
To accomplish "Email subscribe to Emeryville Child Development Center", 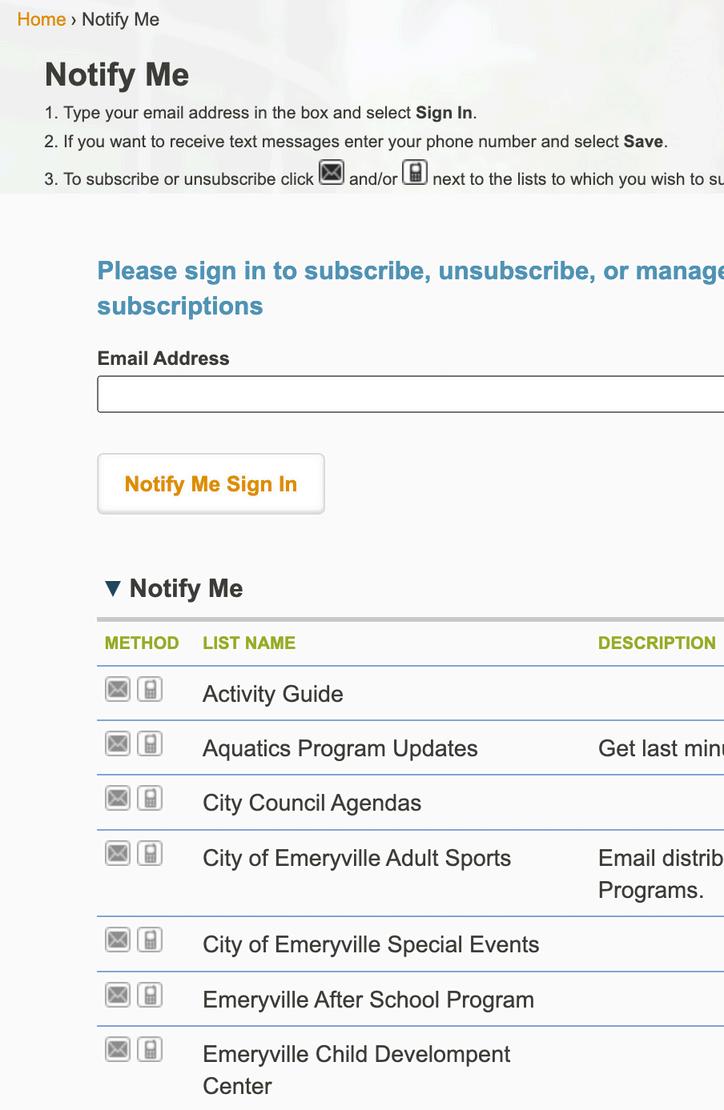I will click(x=118, y=1049).
